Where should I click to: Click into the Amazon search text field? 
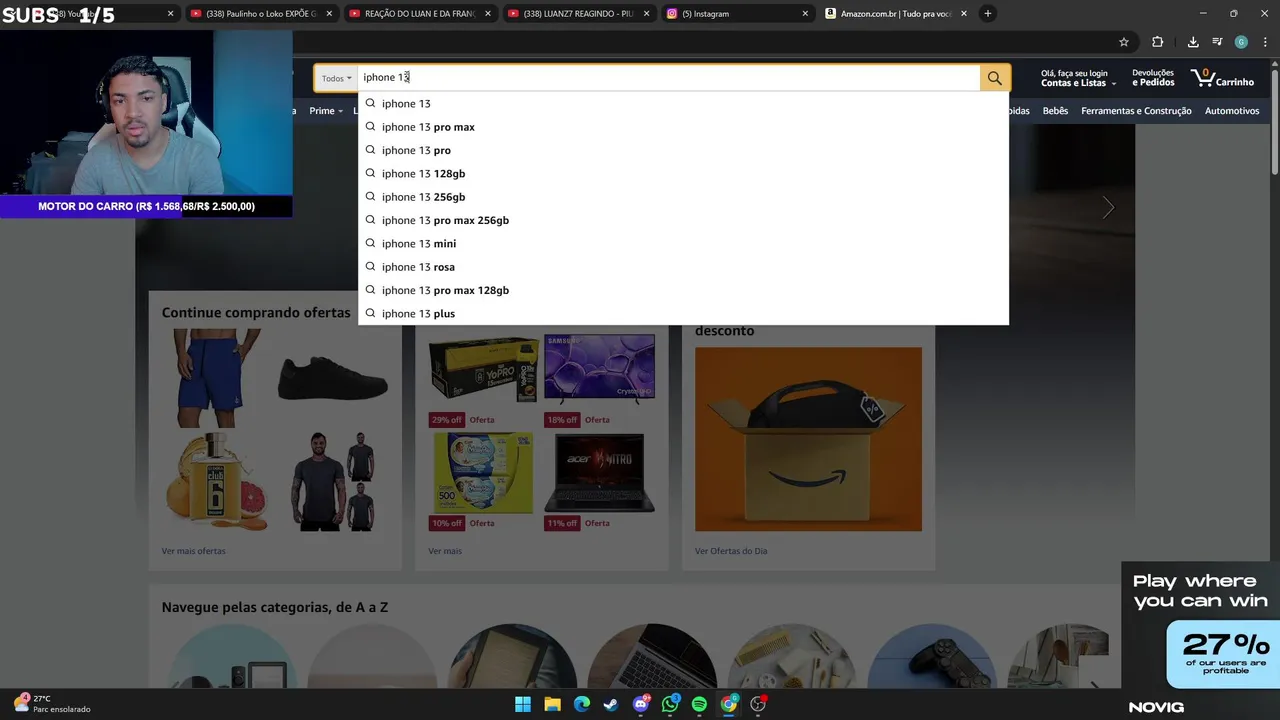pyautogui.click(x=668, y=78)
